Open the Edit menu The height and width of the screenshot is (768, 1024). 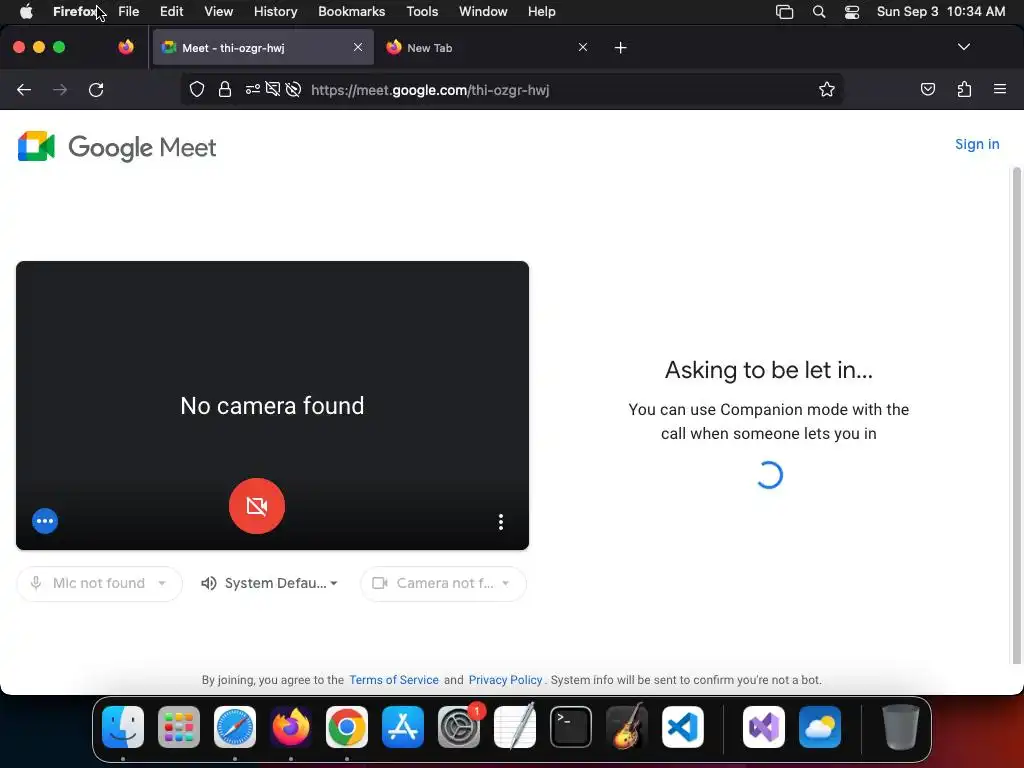(171, 11)
